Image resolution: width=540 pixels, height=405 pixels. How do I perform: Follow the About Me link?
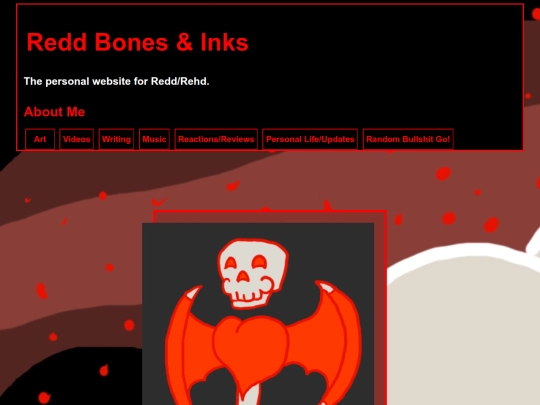54,112
